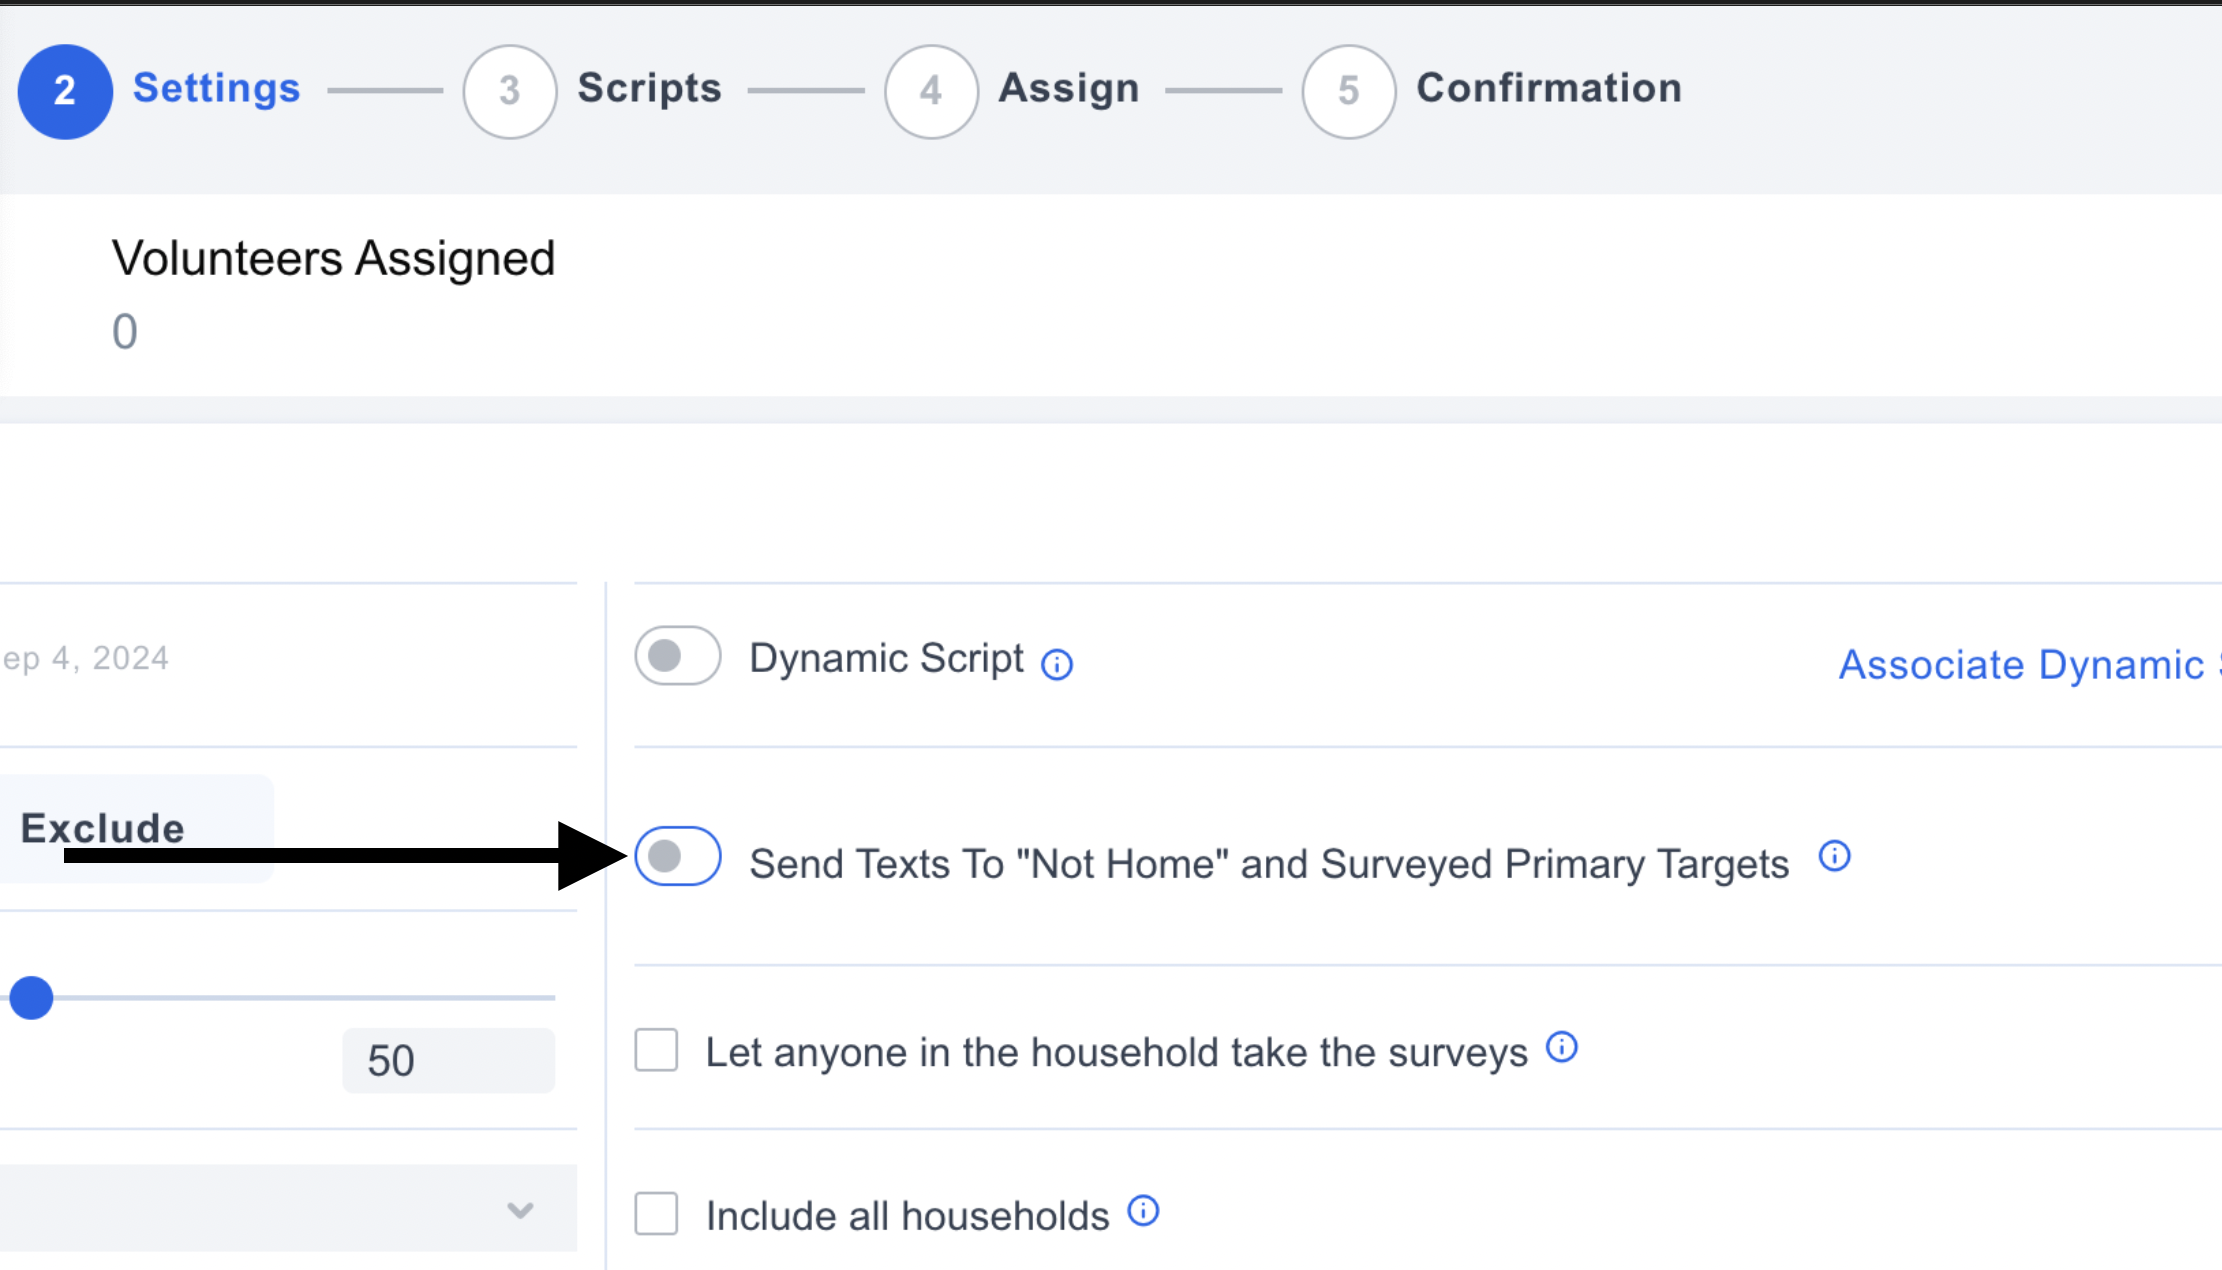The image size is (2222, 1270).
Task: Go to the Scripts step label
Action: 649,88
